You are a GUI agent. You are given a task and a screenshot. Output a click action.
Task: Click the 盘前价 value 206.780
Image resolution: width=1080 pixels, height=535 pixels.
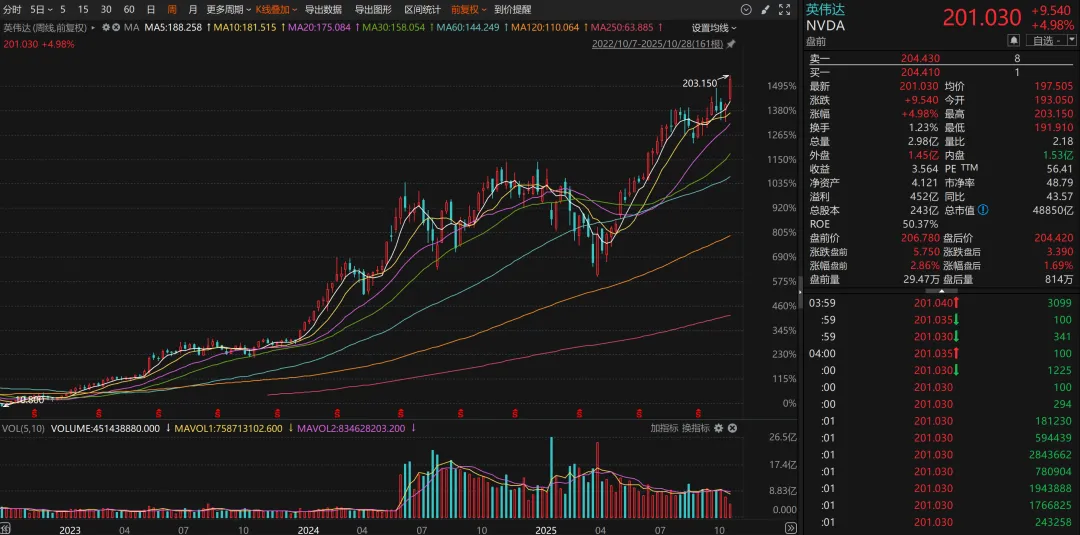[x=920, y=238]
